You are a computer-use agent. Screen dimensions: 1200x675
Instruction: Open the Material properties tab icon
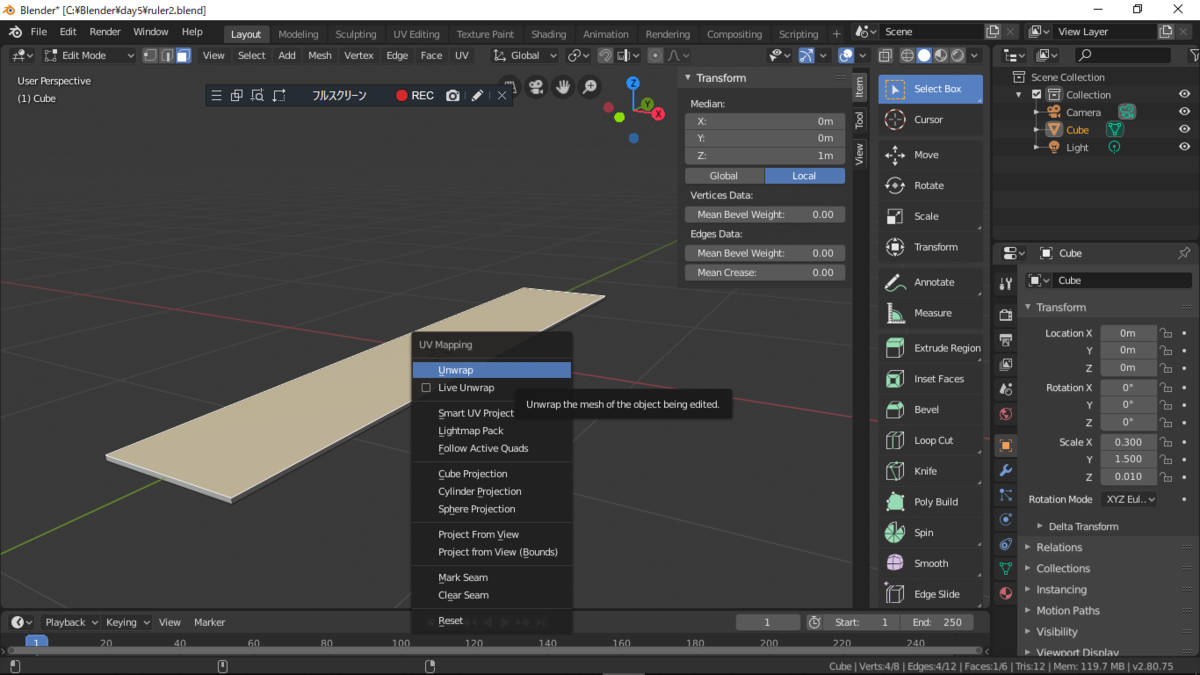coord(1006,593)
